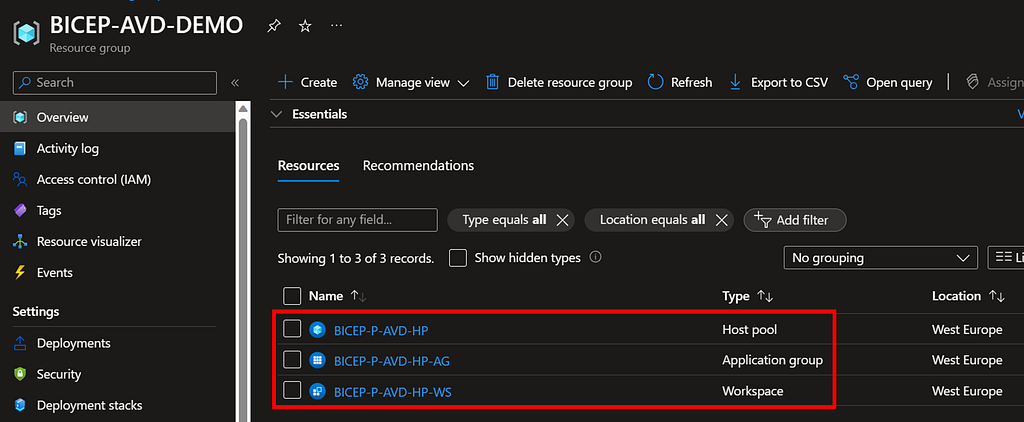Click the Filter for any field box
The image size is (1024, 422).
[x=357, y=220]
